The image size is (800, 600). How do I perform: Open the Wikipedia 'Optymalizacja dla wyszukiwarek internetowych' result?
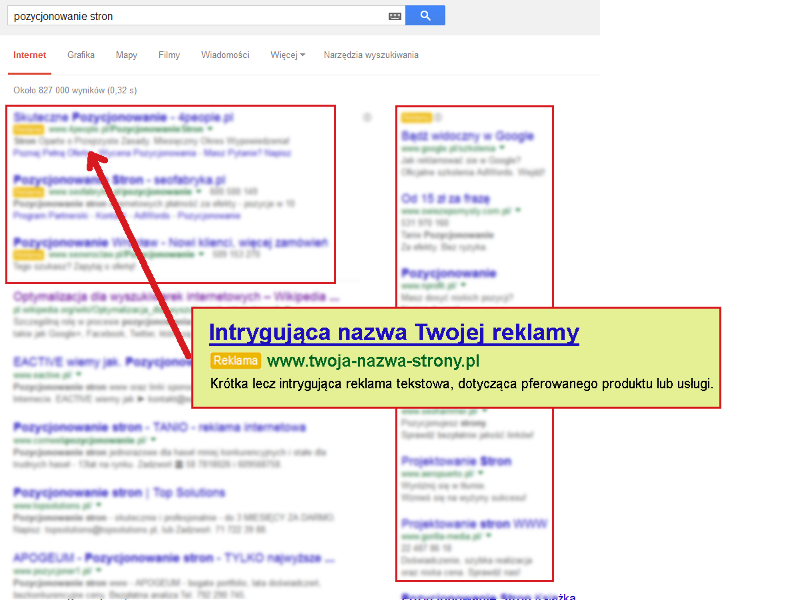(x=176, y=296)
